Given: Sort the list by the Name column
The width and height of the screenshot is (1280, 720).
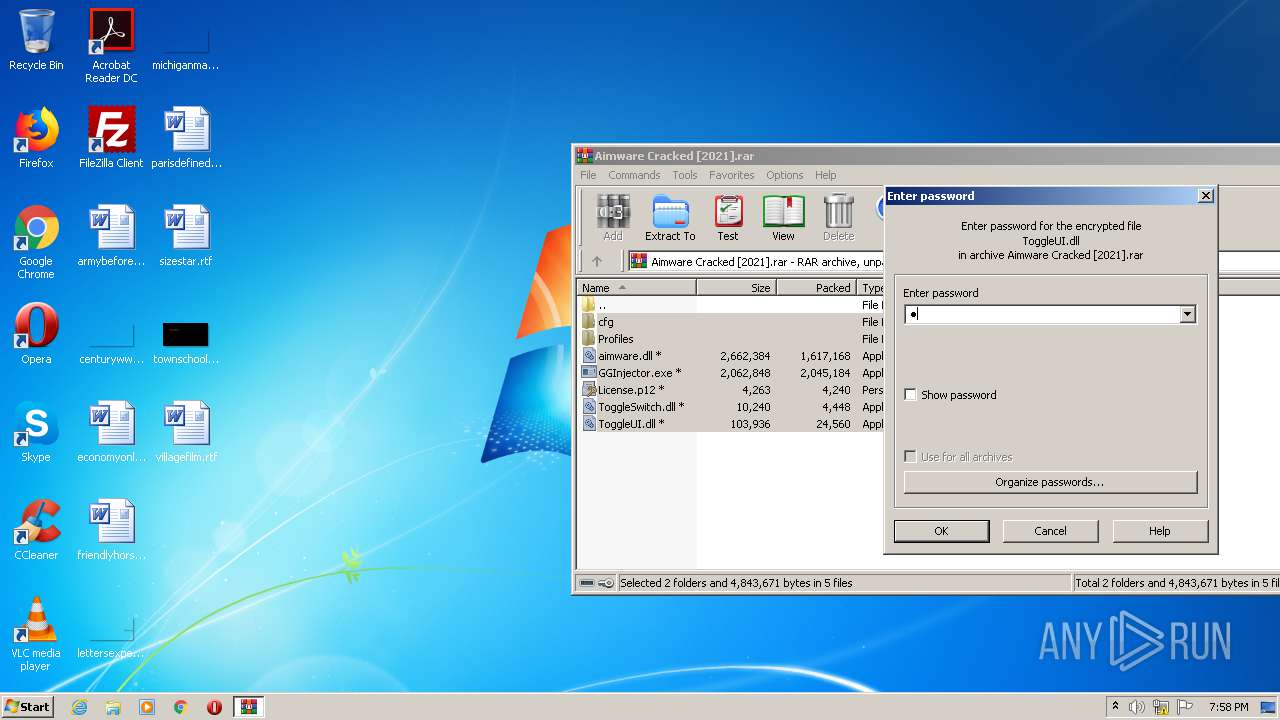Looking at the screenshot, I should (x=637, y=288).
